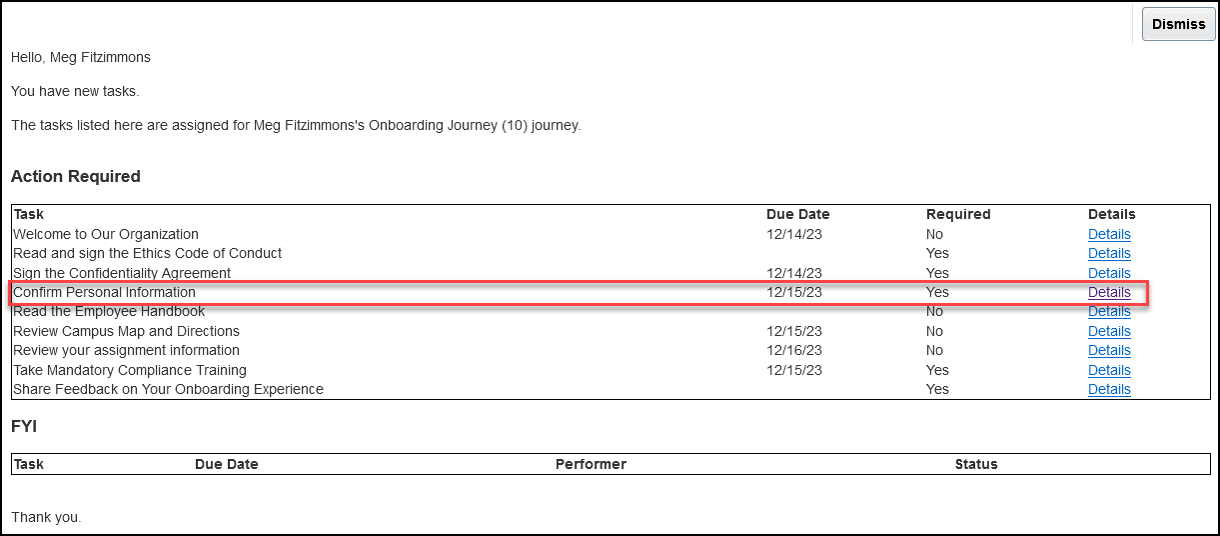Click the Welcome to Our Organization task text
This screenshot has width=1220, height=536.
pyautogui.click(x=106, y=234)
